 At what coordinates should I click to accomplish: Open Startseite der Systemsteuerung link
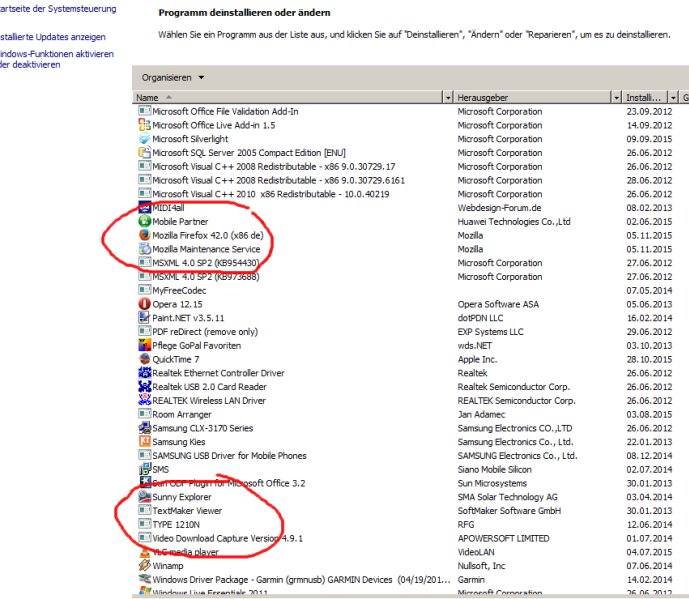(58, 9)
